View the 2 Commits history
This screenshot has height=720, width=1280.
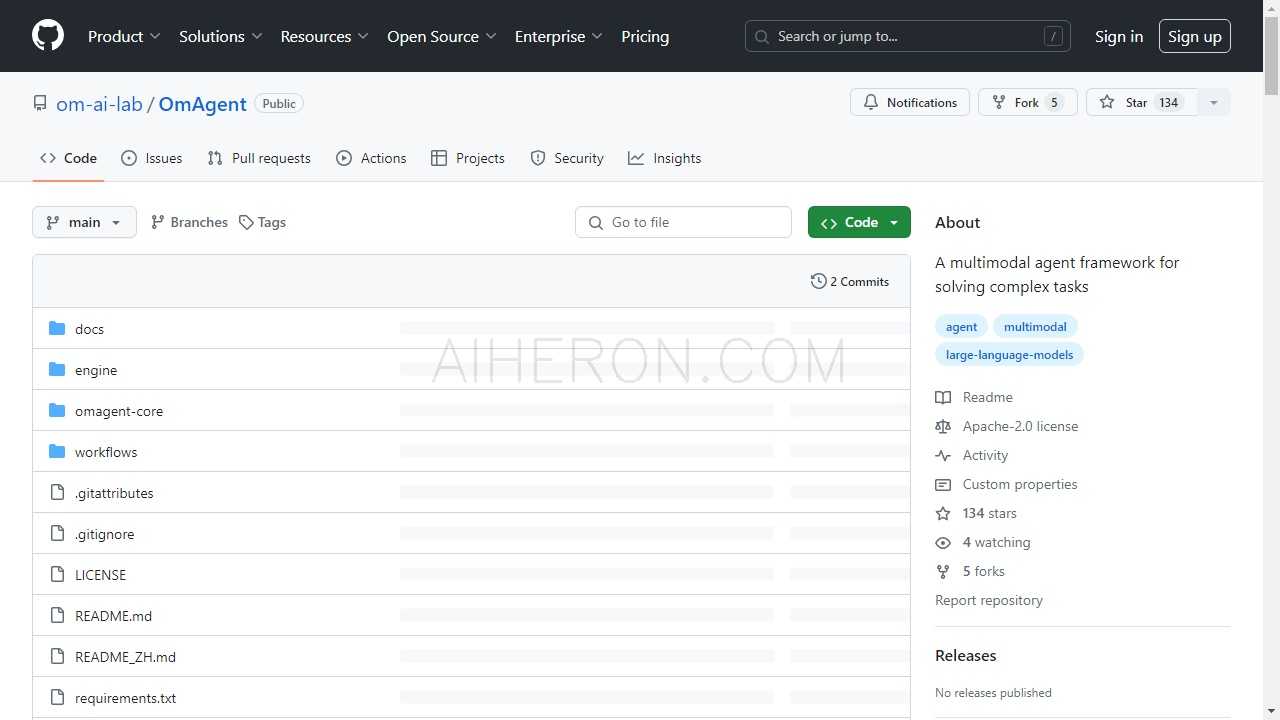click(850, 281)
